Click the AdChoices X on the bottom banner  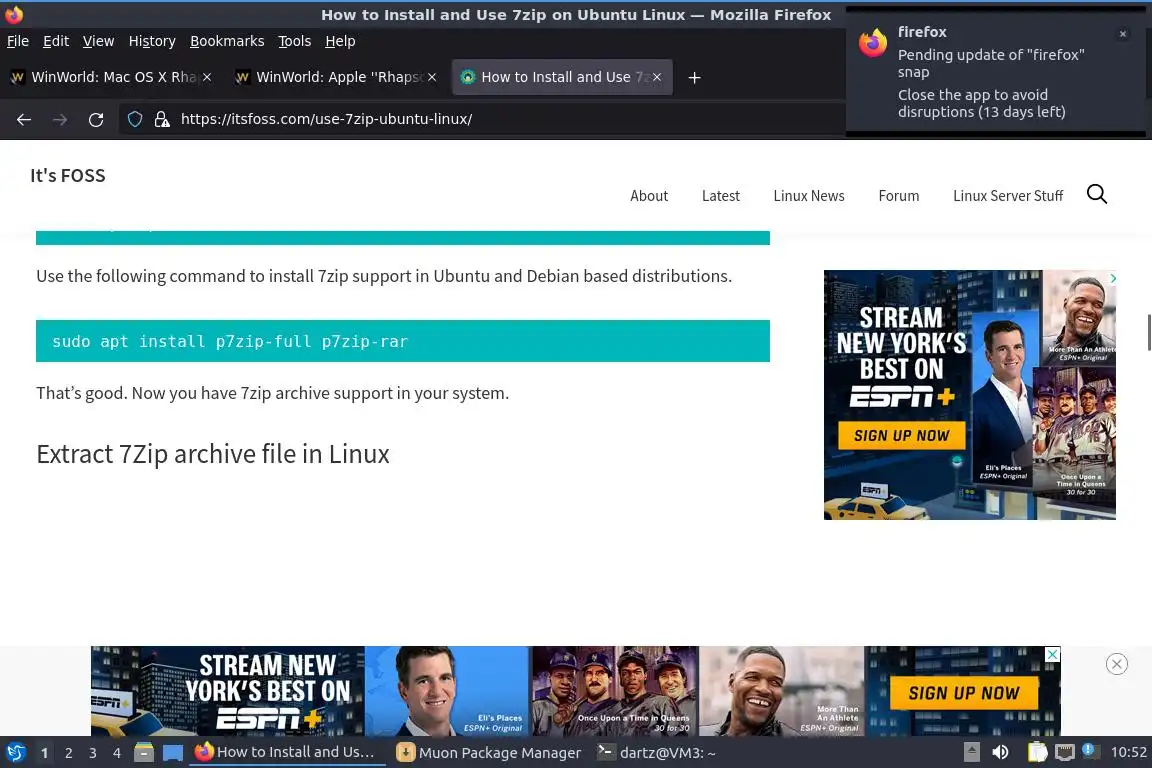[x=1053, y=654]
